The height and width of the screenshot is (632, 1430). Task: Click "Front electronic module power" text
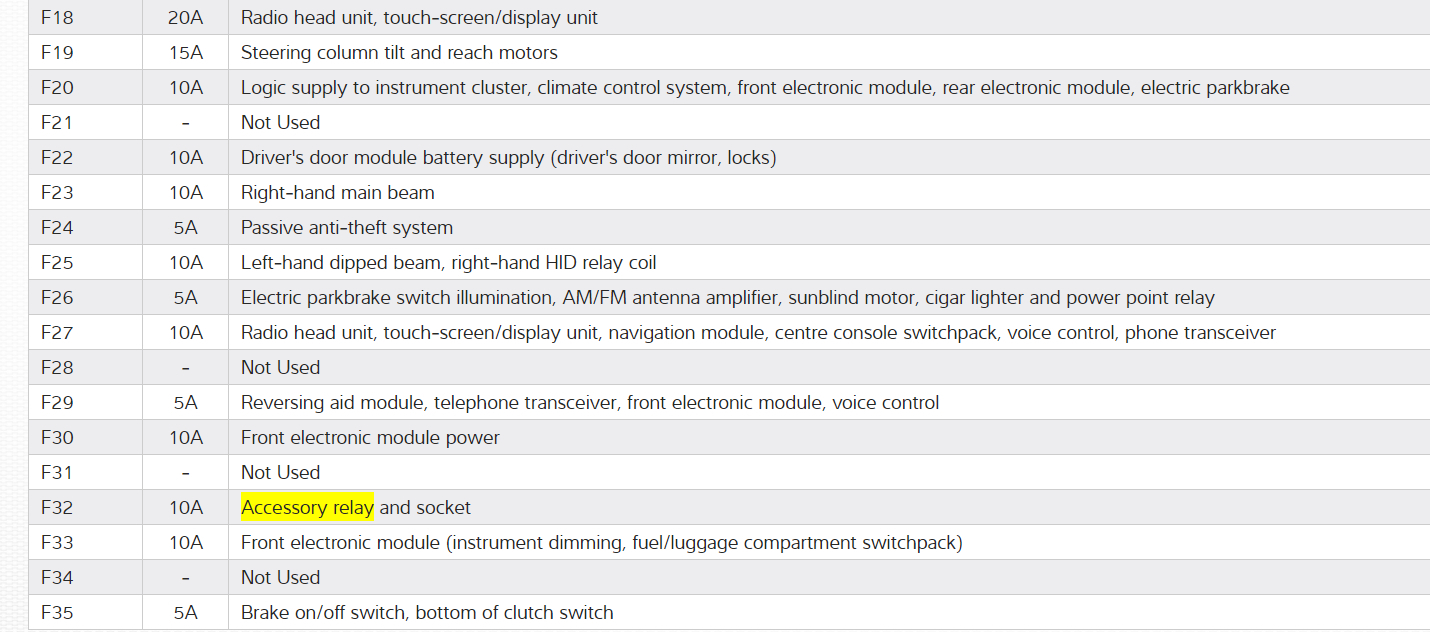370,438
